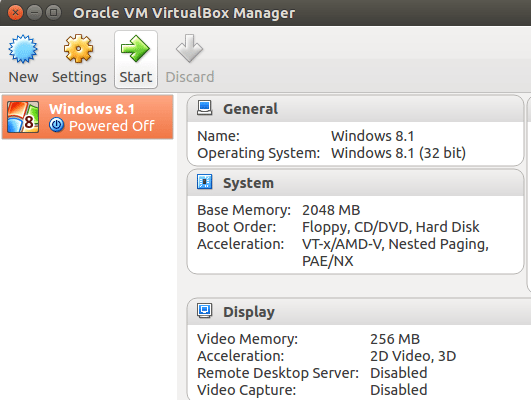Click the 'Remote Desktop Server:' label
The image size is (531, 400).
coord(278,373)
